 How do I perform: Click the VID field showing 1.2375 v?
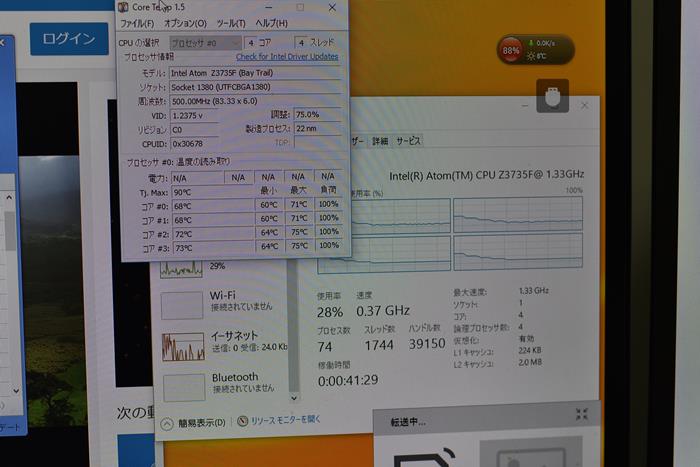pos(195,116)
